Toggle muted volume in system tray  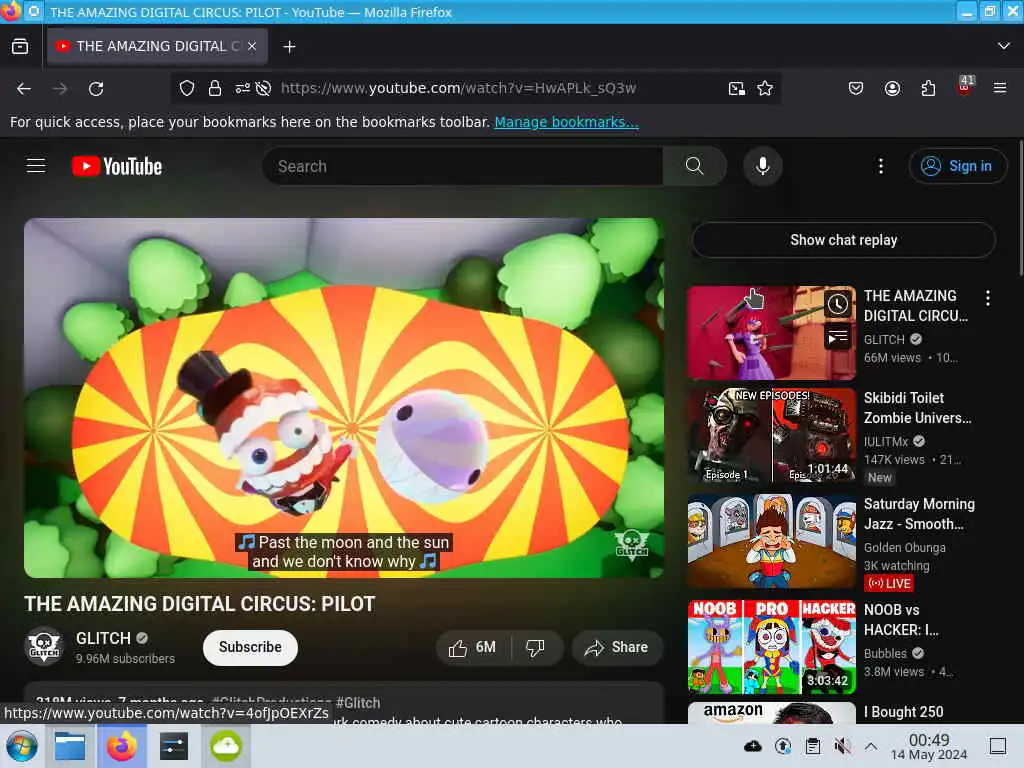coord(842,746)
